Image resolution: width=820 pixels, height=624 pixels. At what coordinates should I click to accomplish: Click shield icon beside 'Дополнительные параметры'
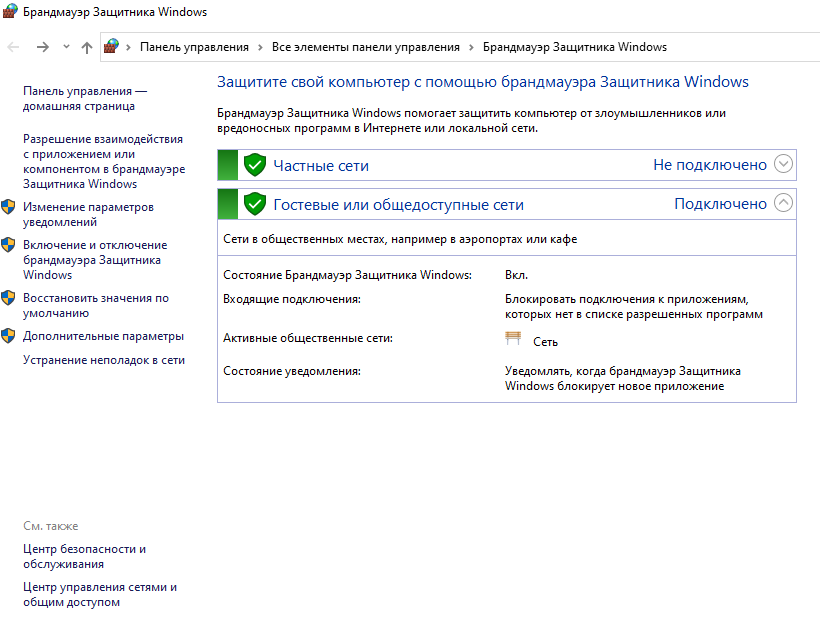tap(8, 335)
